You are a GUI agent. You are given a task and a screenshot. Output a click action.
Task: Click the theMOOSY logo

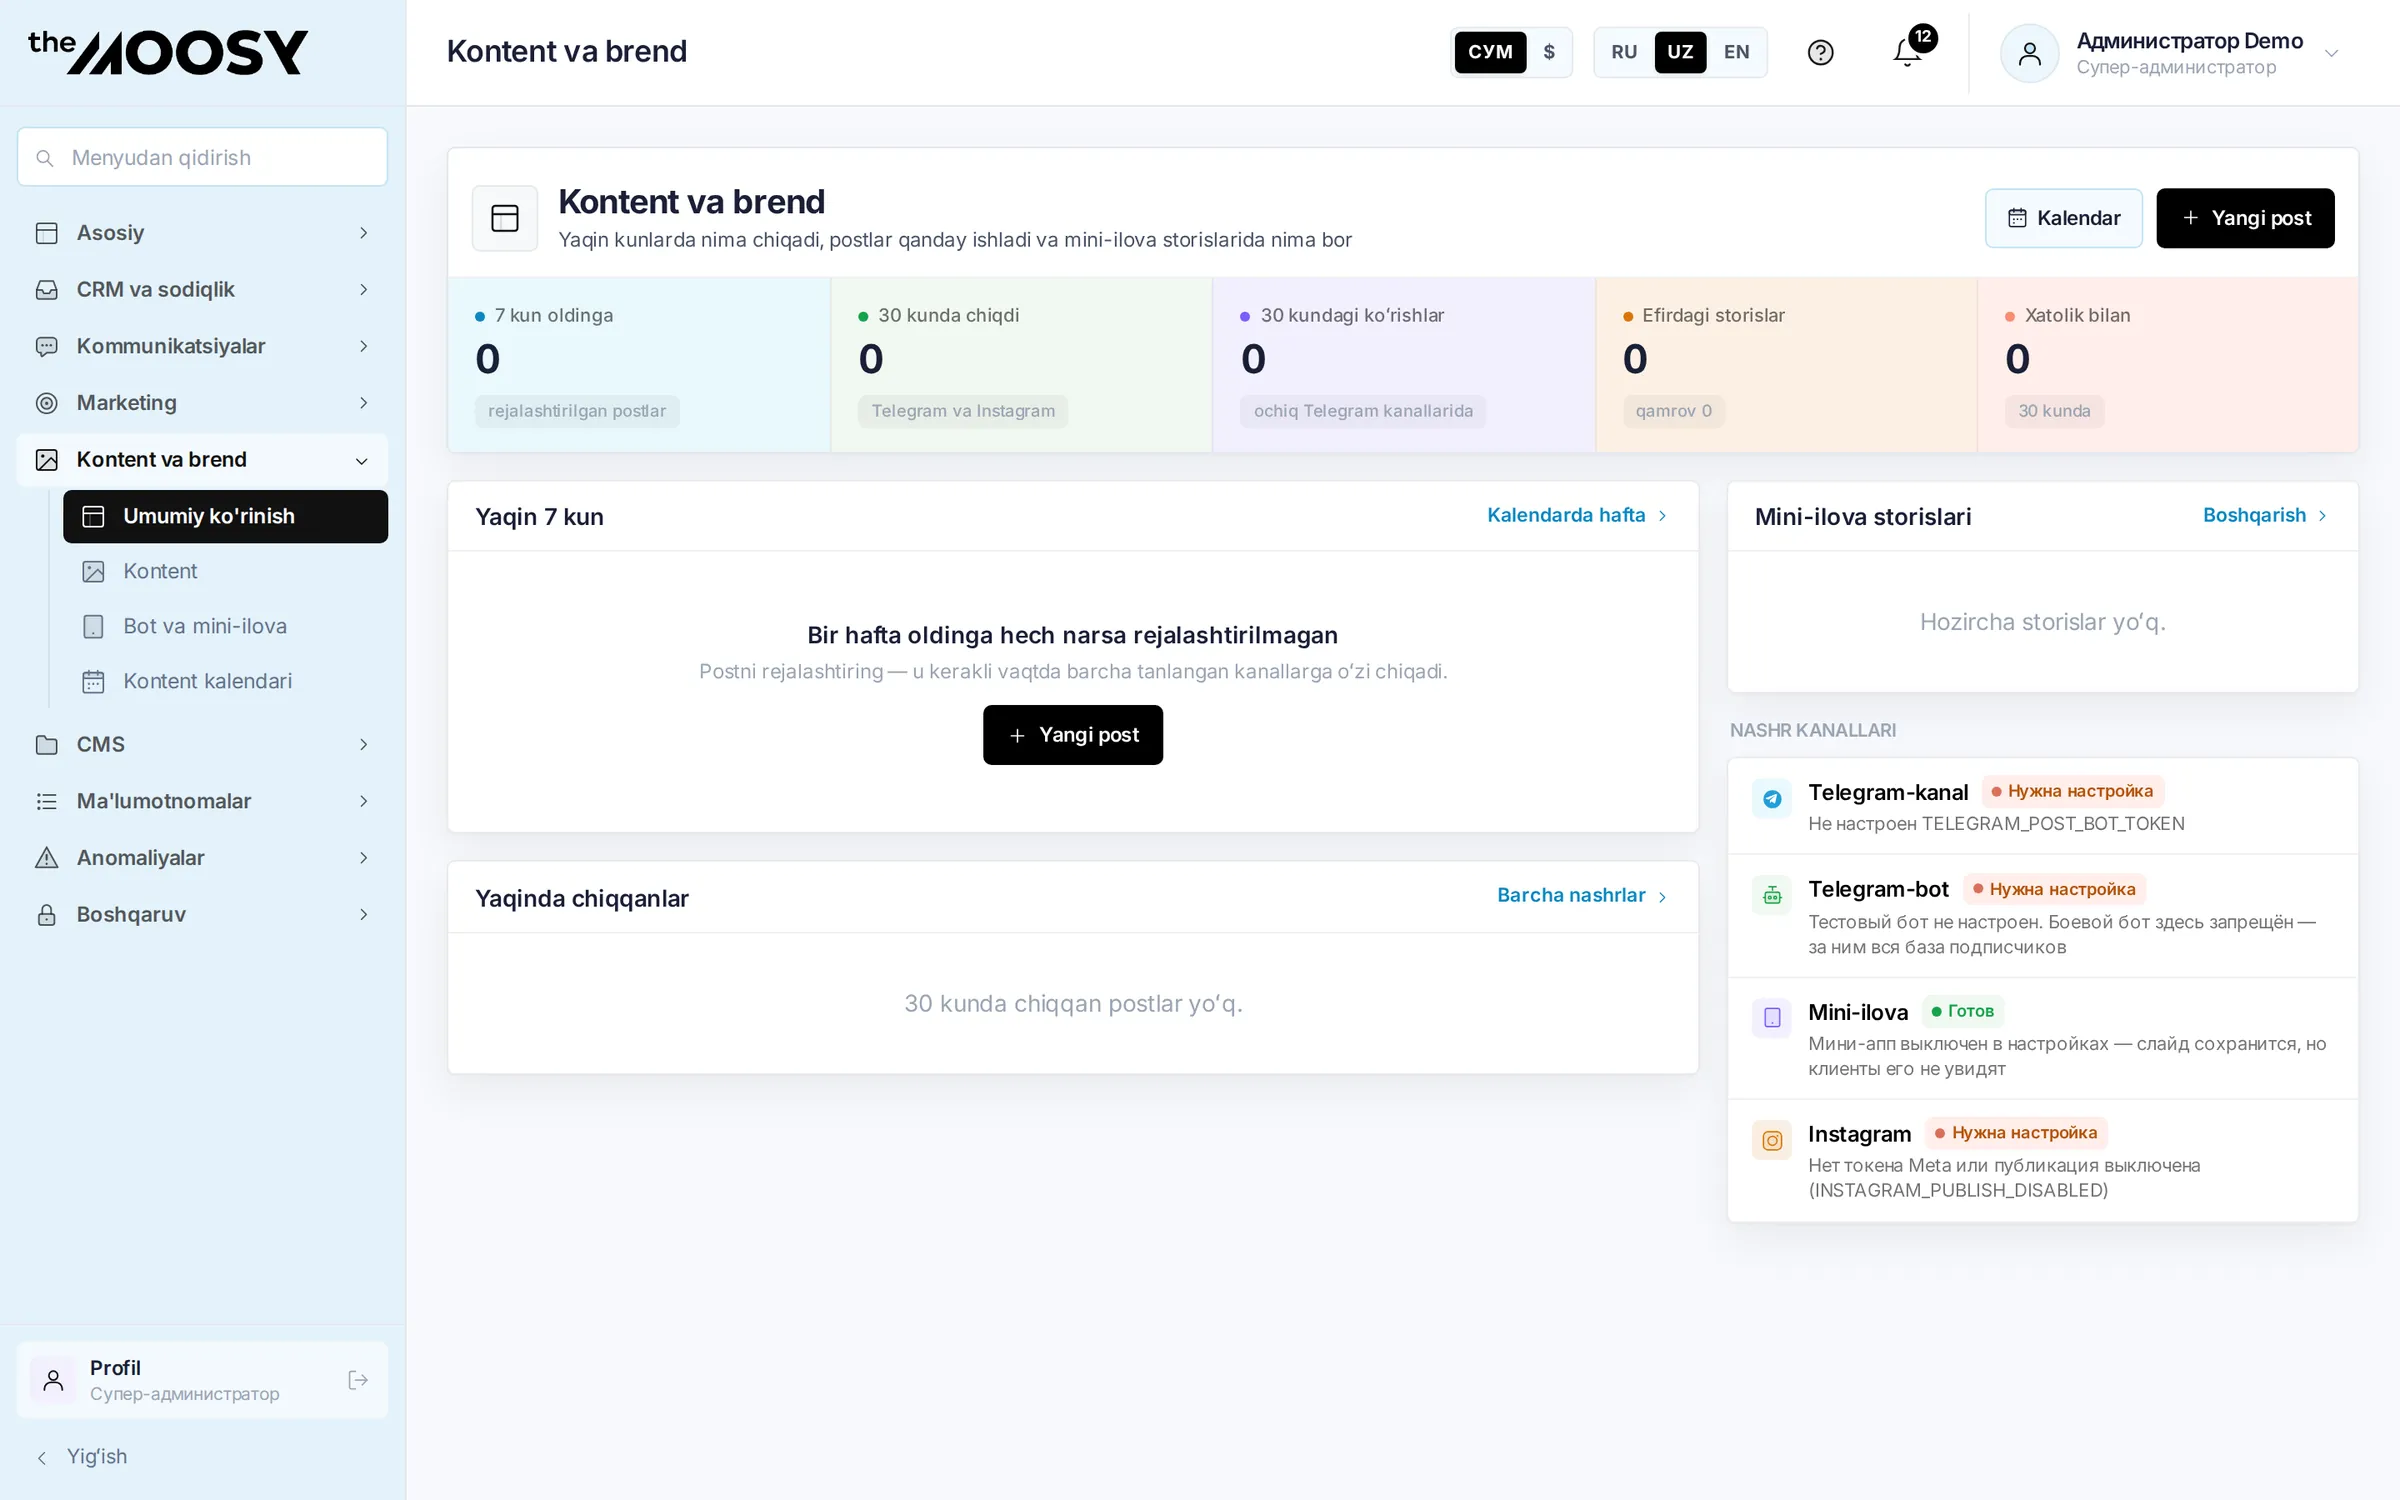click(168, 52)
